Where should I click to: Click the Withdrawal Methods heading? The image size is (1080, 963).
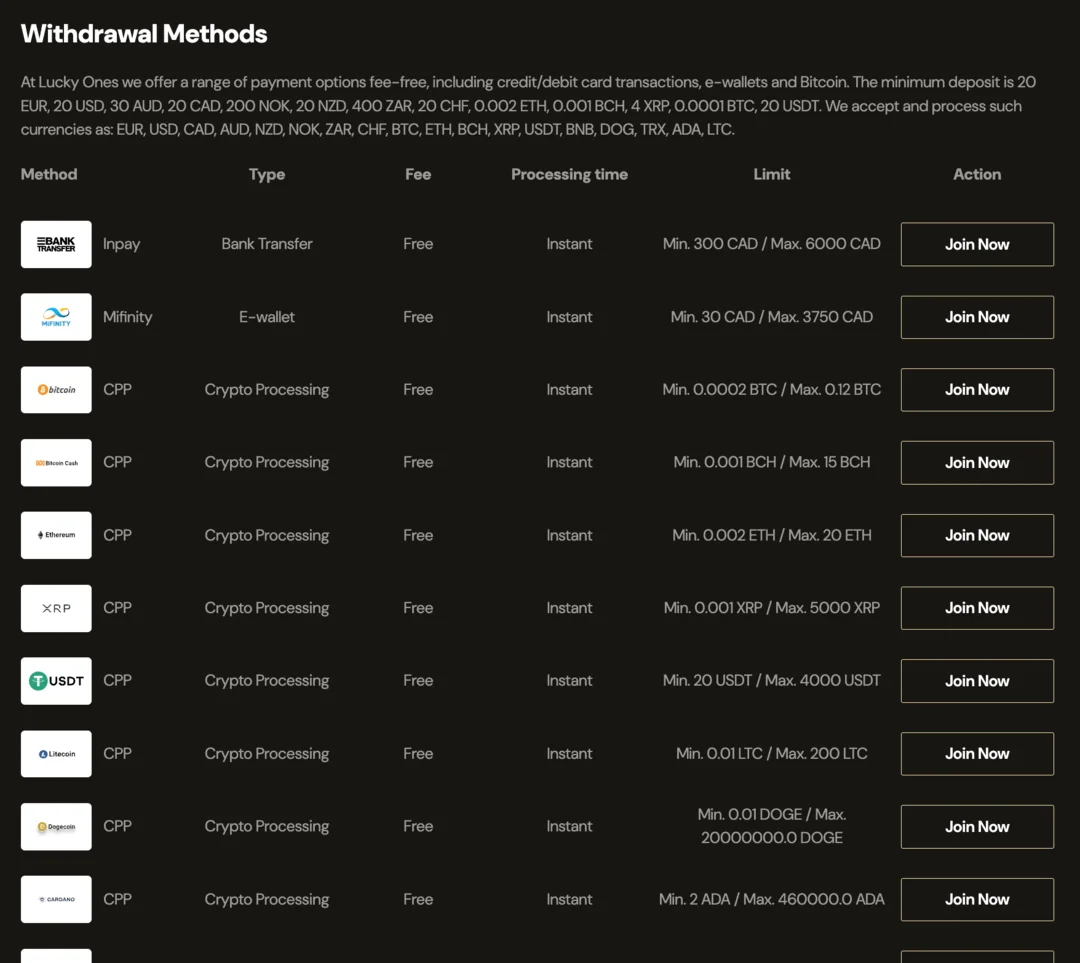point(144,34)
